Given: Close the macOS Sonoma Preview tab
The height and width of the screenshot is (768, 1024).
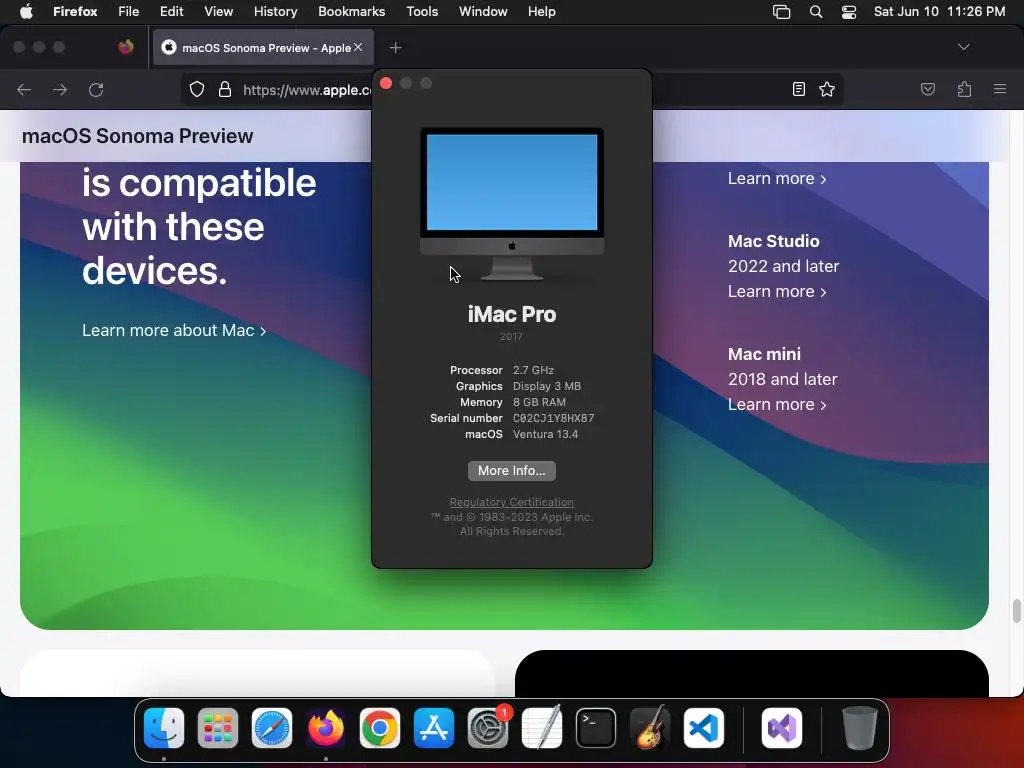Looking at the screenshot, I should [358, 47].
